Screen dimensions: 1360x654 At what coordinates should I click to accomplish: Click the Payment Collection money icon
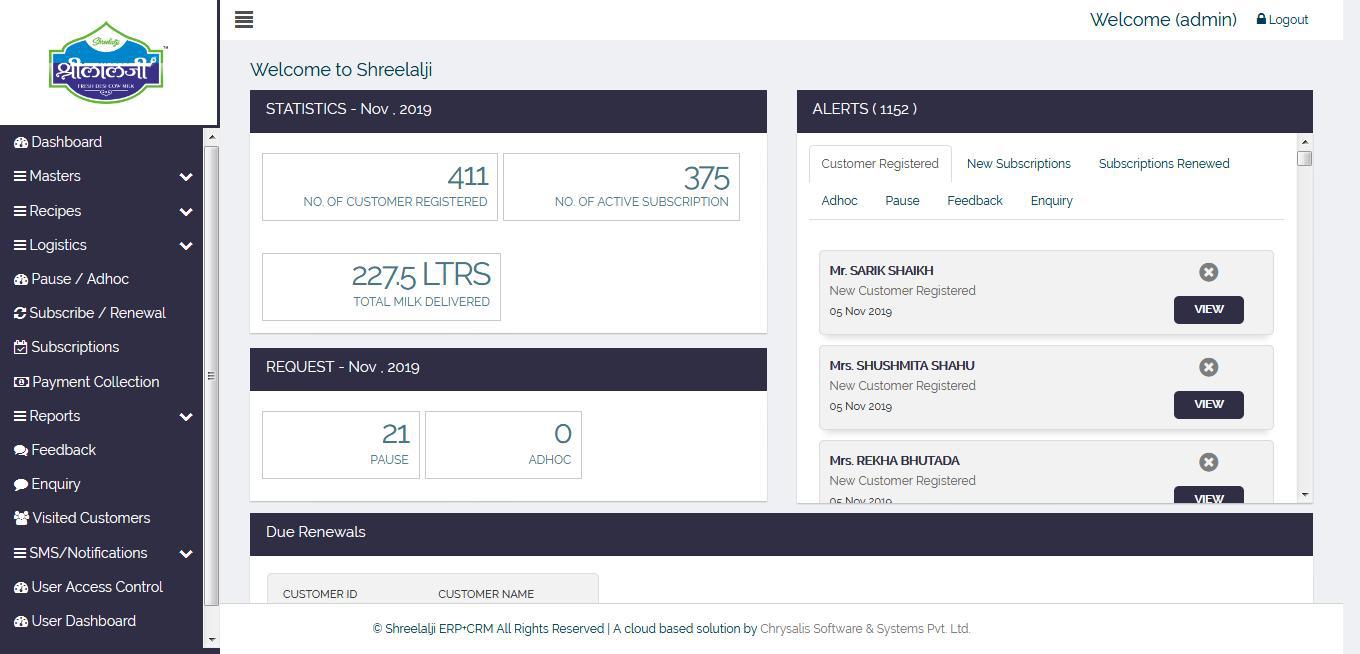click(x=21, y=382)
